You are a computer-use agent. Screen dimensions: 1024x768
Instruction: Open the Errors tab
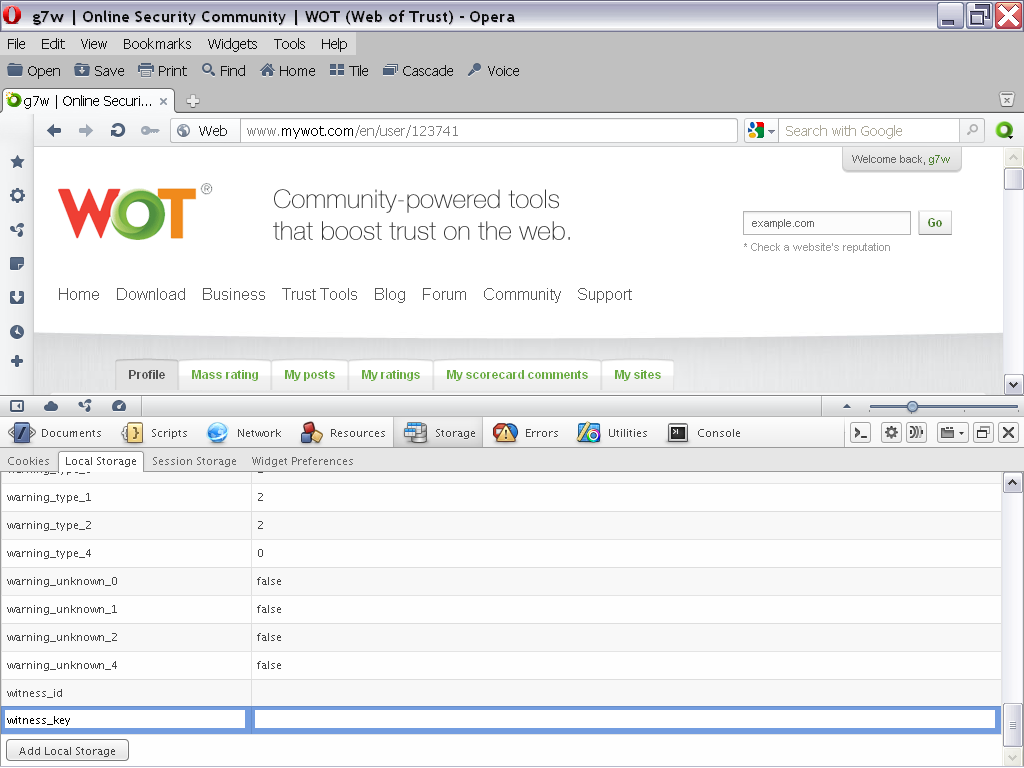click(x=526, y=432)
